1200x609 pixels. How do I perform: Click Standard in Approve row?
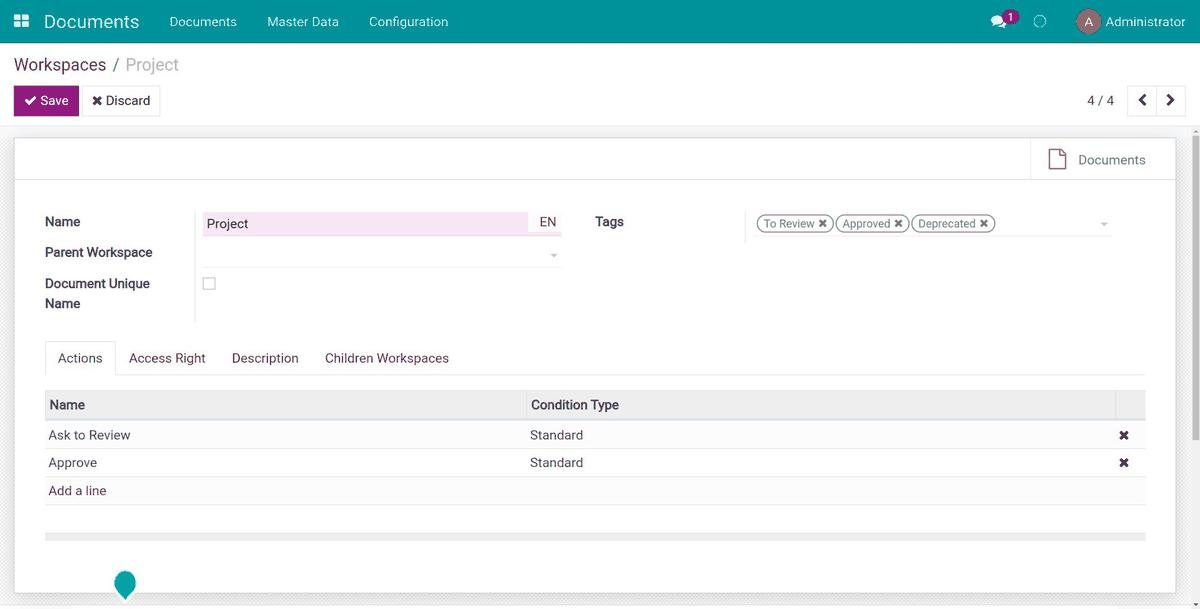point(557,463)
